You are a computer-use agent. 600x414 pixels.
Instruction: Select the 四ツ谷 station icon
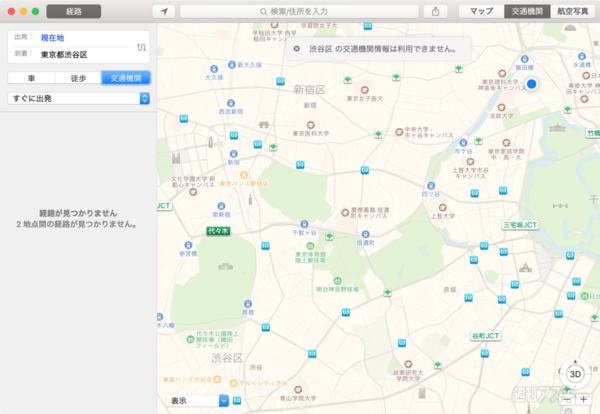click(x=431, y=186)
